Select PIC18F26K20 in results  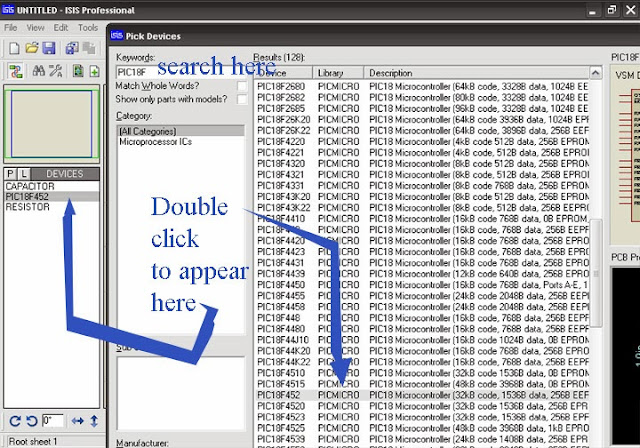(422, 120)
